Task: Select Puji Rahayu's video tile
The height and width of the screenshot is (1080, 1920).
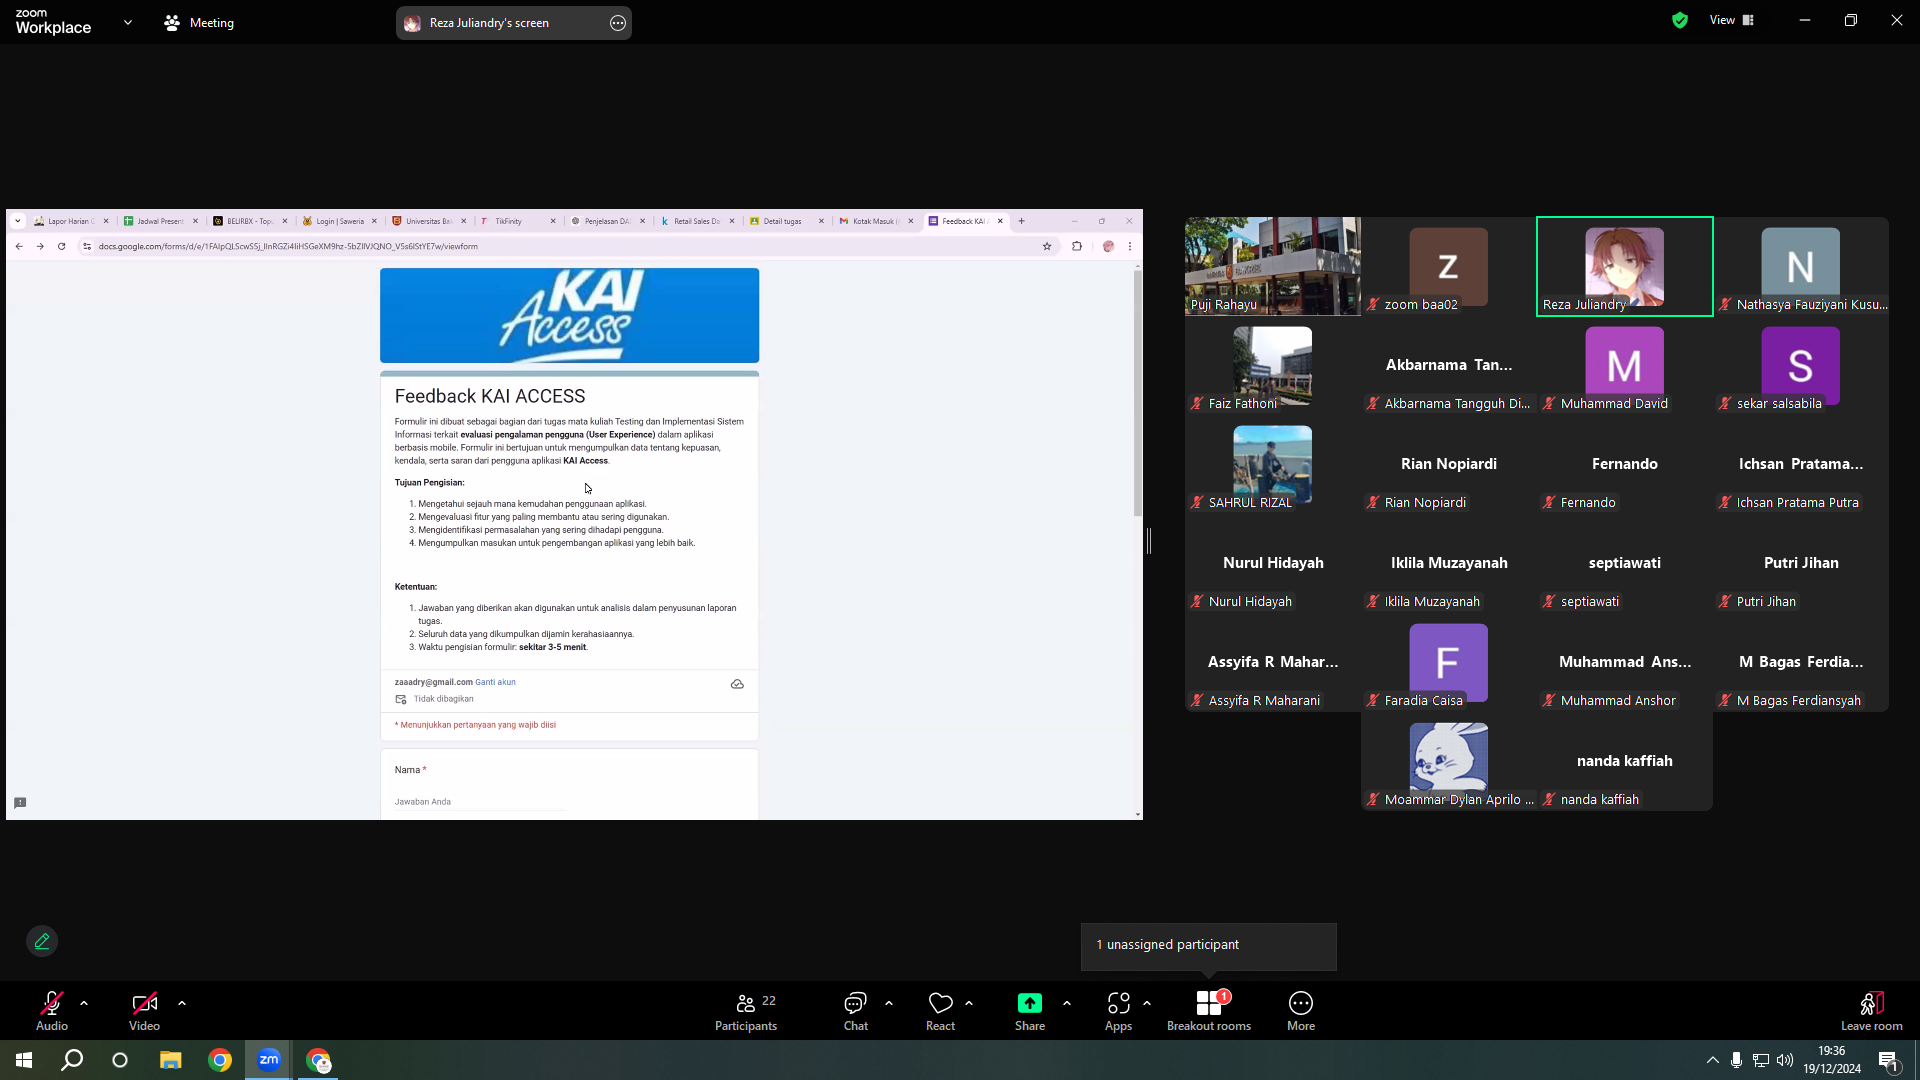Action: (1273, 266)
